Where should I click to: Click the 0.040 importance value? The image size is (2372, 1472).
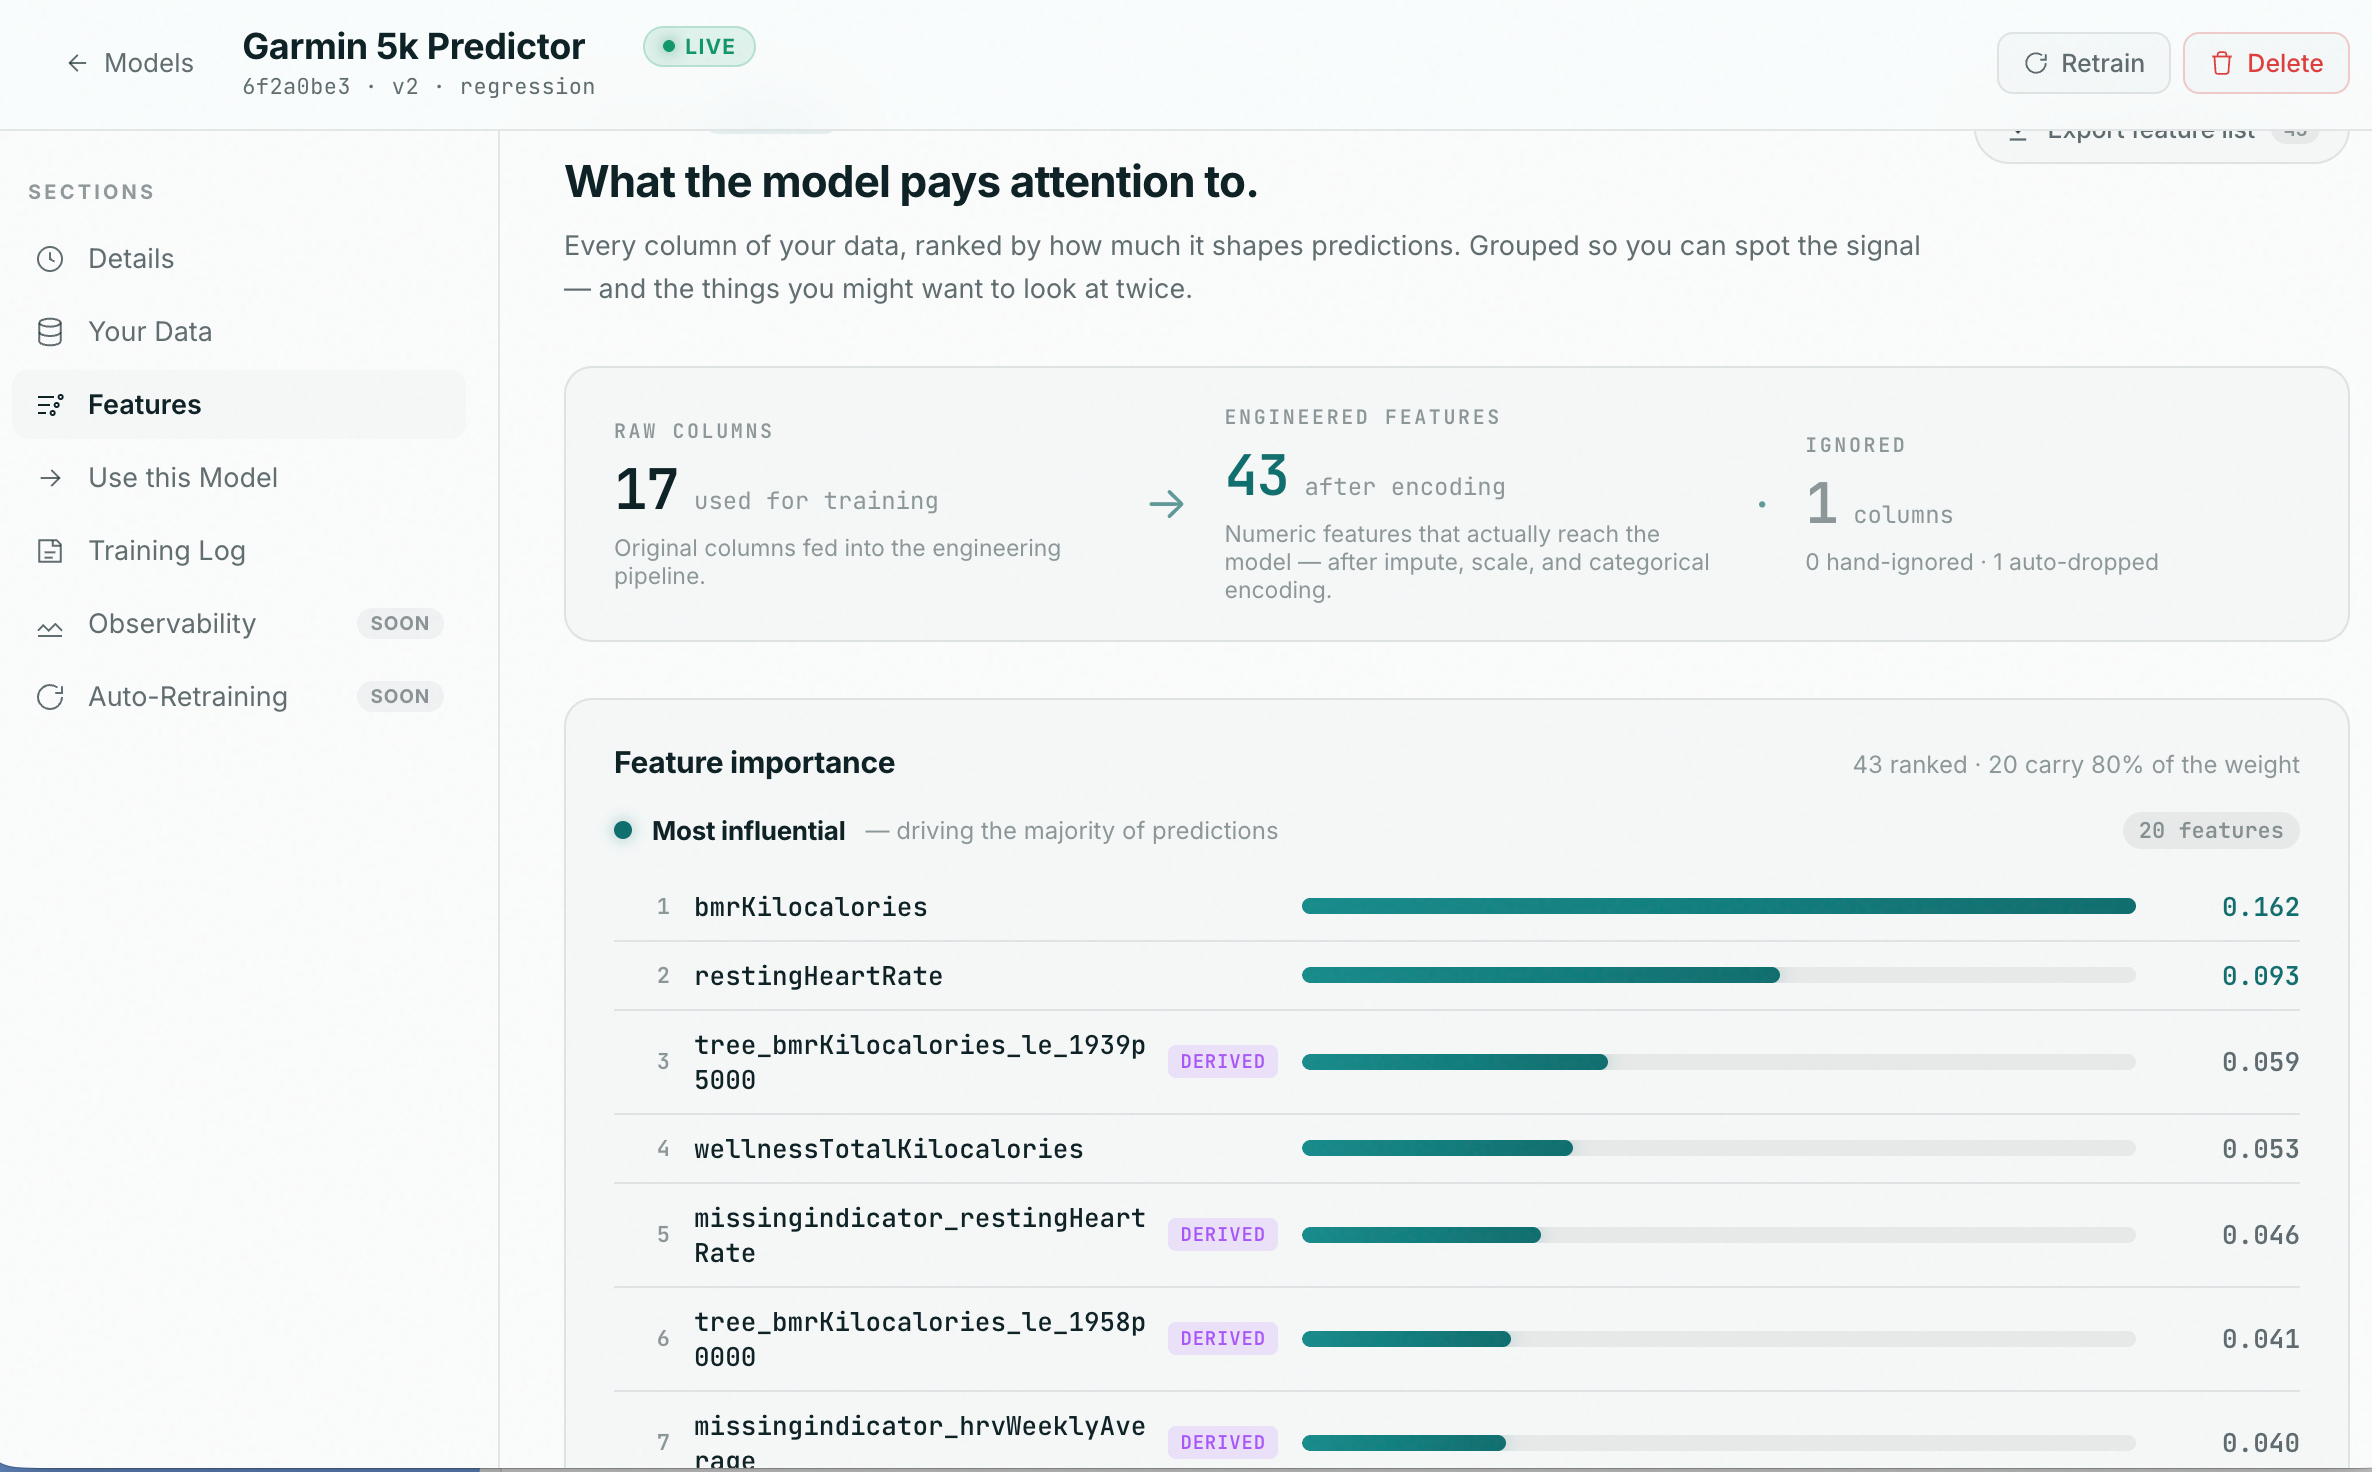[2260, 1442]
